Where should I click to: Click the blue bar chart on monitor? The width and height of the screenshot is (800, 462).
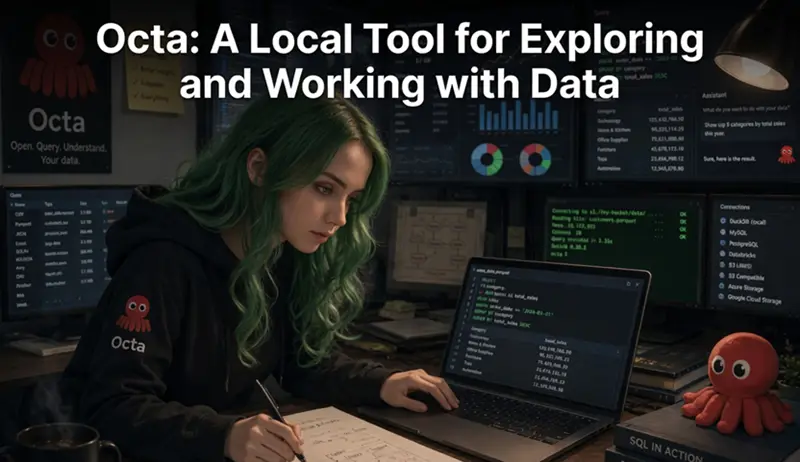pos(519,115)
